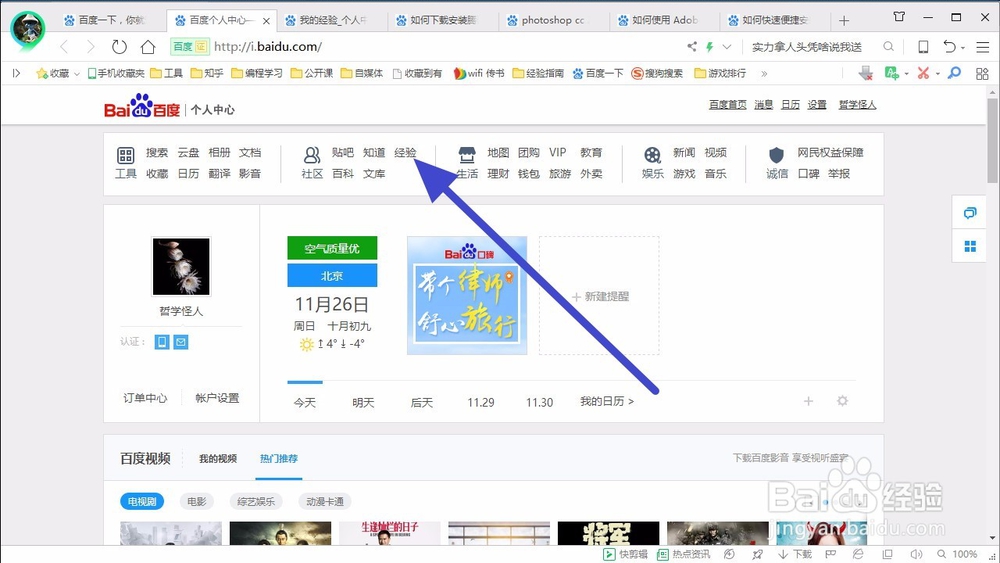Open dropdown beside scissors icon
Image resolution: width=1000 pixels, height=563 pixels.
(x=938, y=75)
